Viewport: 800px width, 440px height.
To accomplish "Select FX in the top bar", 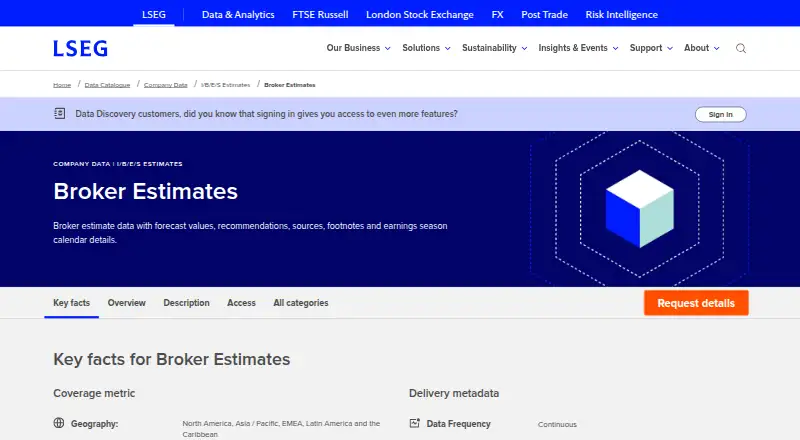I will click(x=497, y=15).
